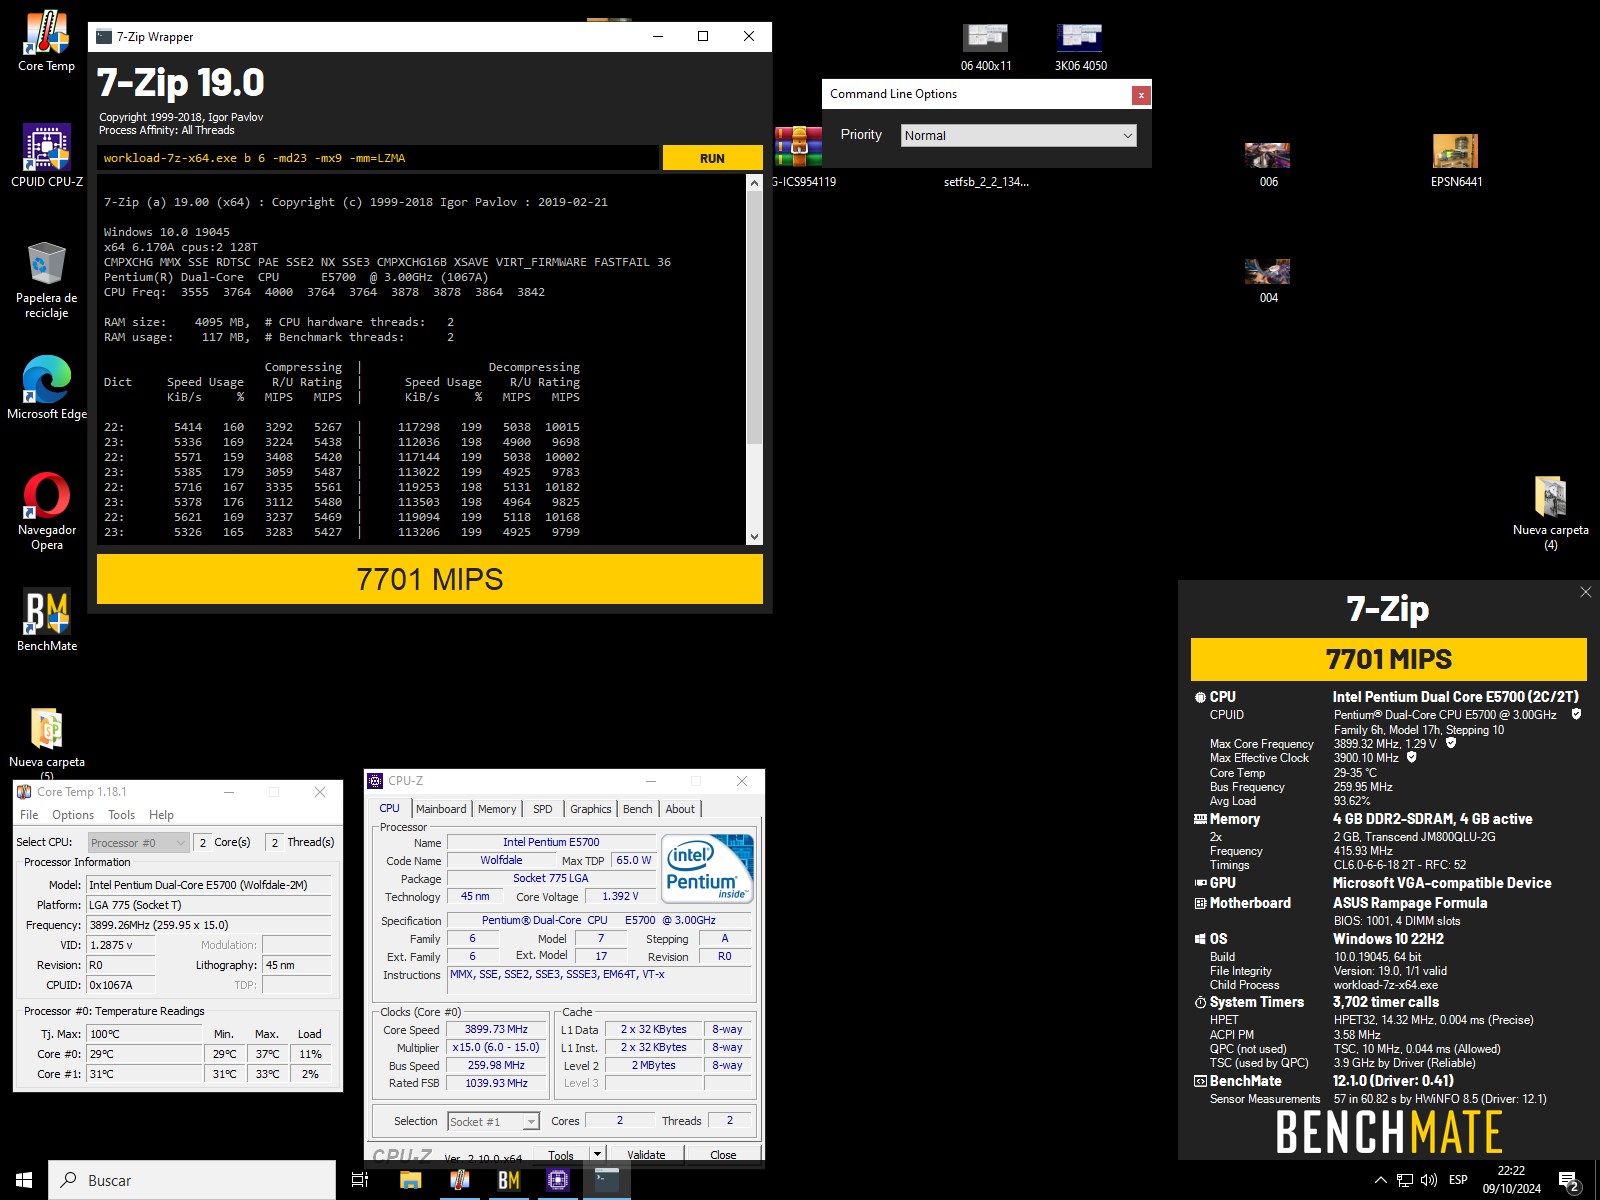Viewport: 1600px width, 1200px height.
Task: Open the Nueva carpeta (4) desktop folder
Action: (x=1550, y=514)
